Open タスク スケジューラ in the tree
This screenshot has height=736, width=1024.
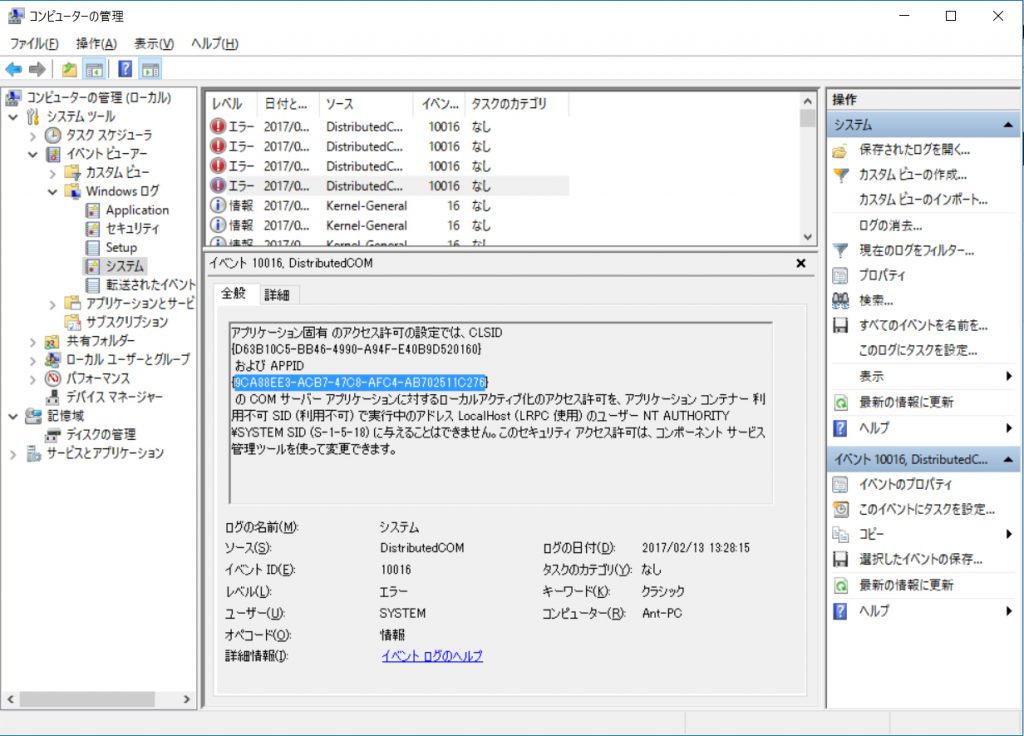108,135
